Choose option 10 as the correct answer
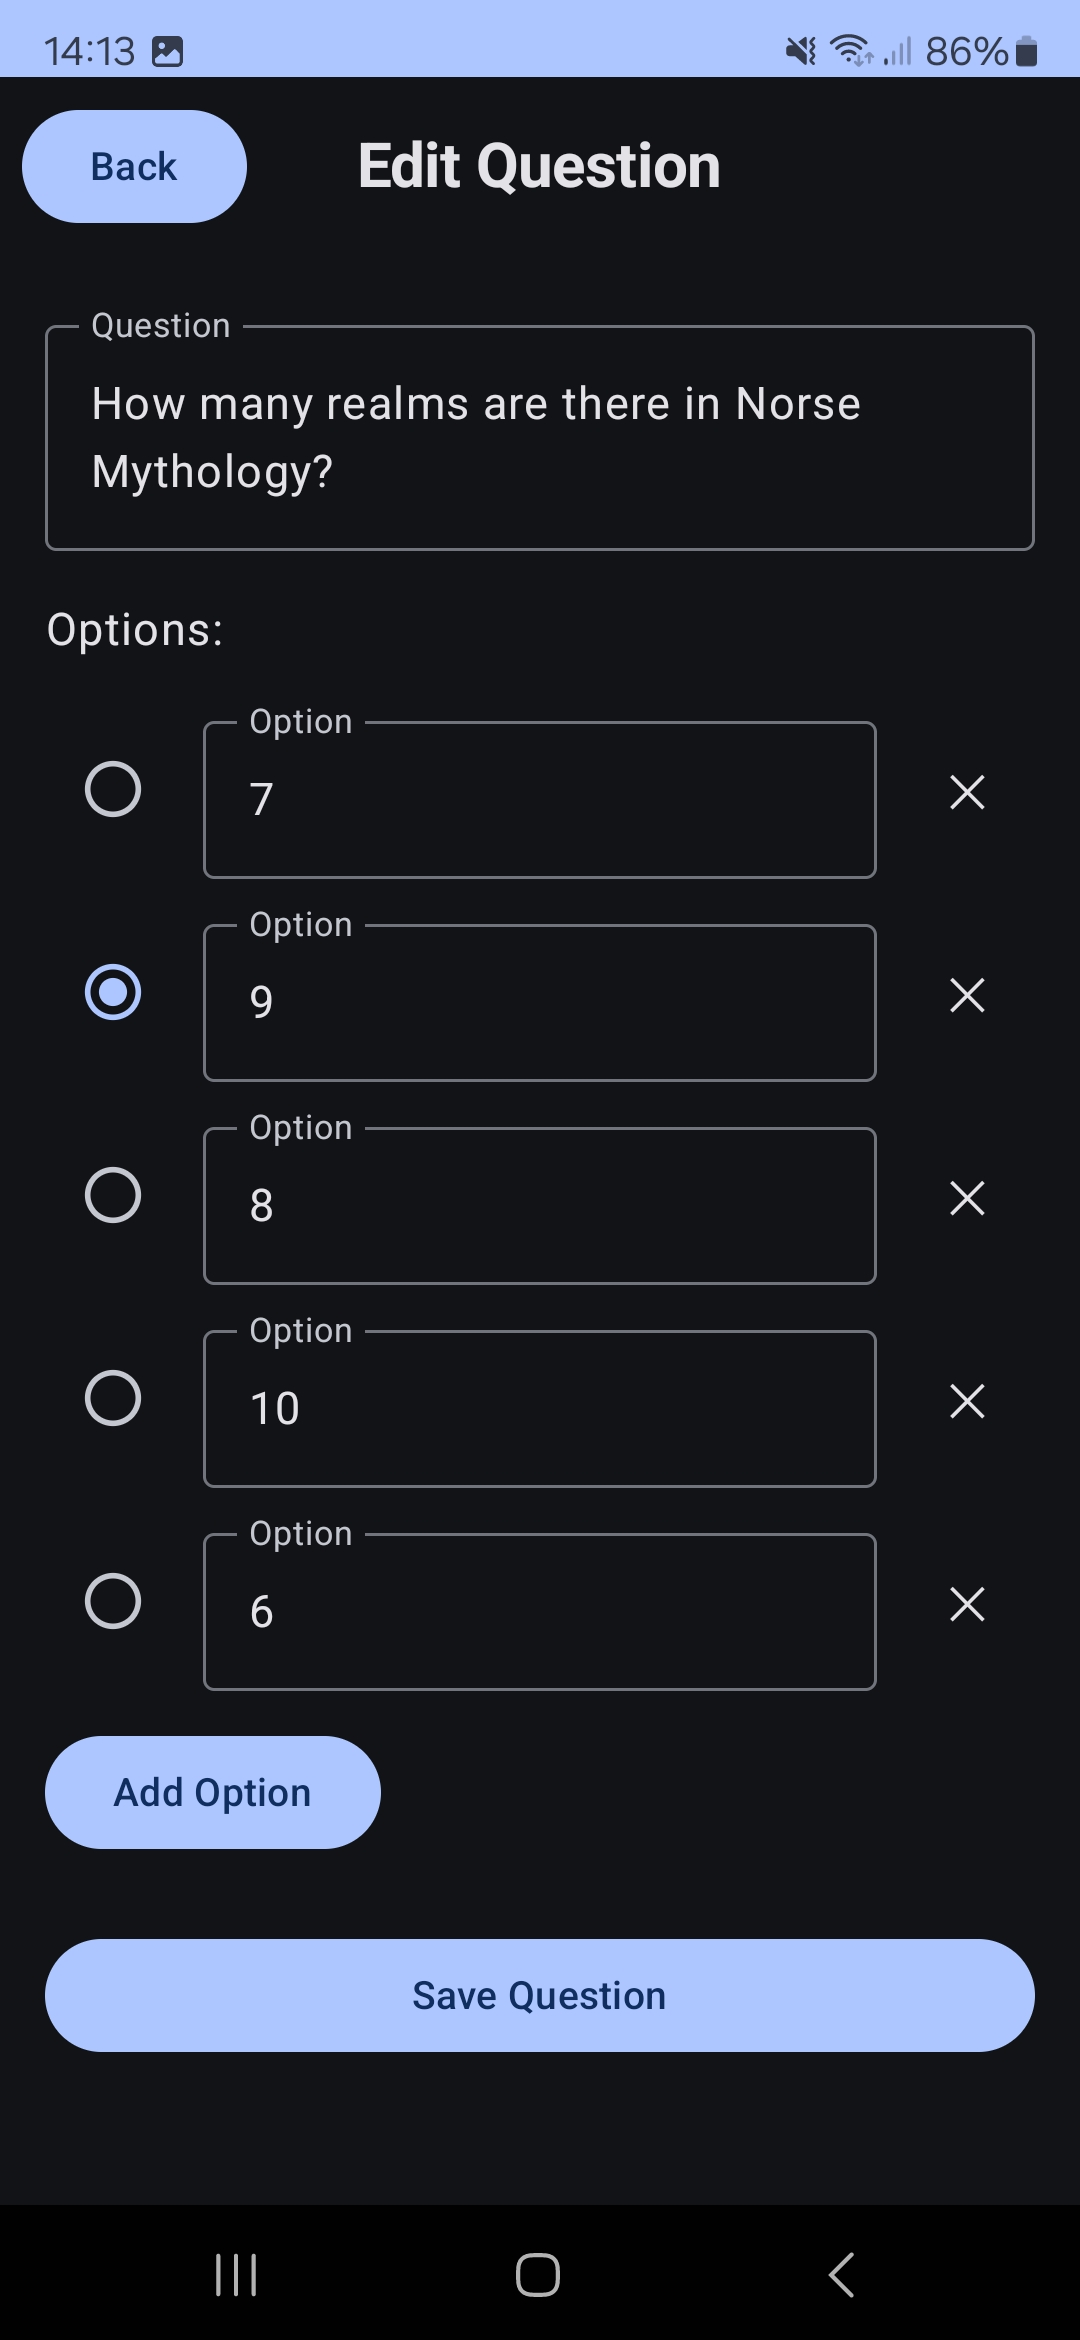Screen dimensions: 1080x2340 click(x=113, y=1398)
